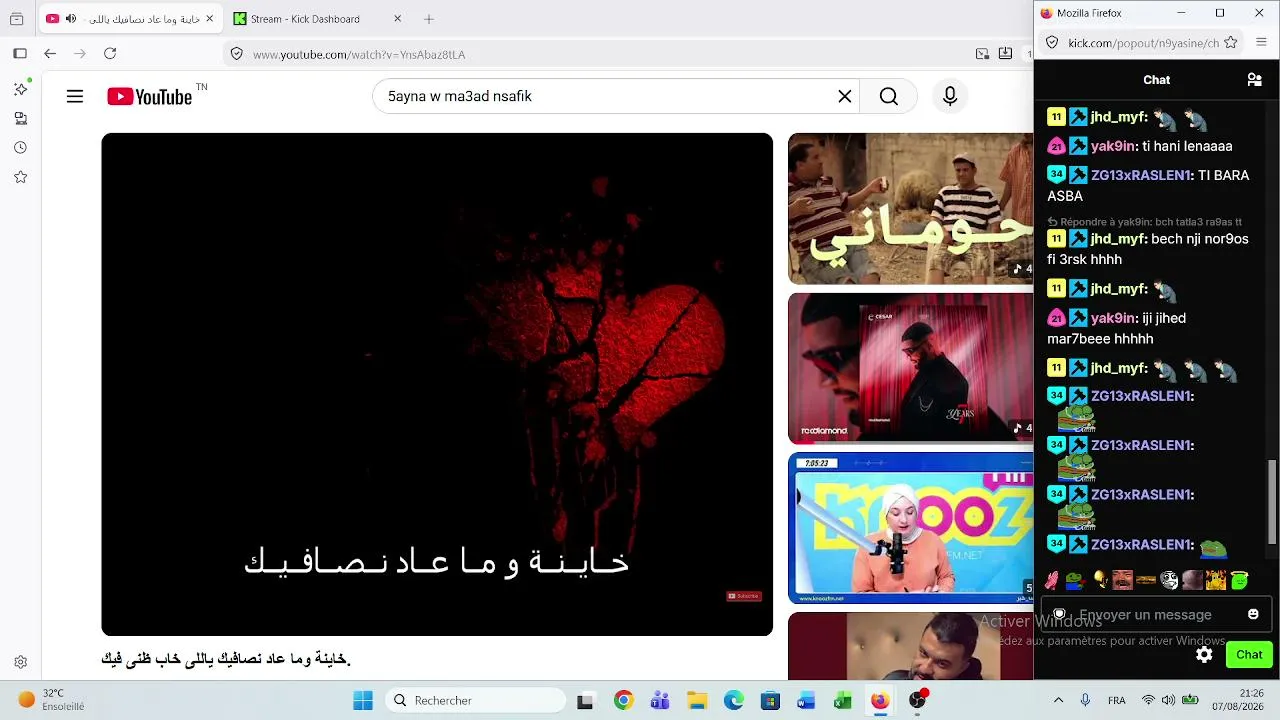Mute the YouTube tab's audio
Image resolution: width=1280 pixels, height=720 pixels.
pos(71,19)
